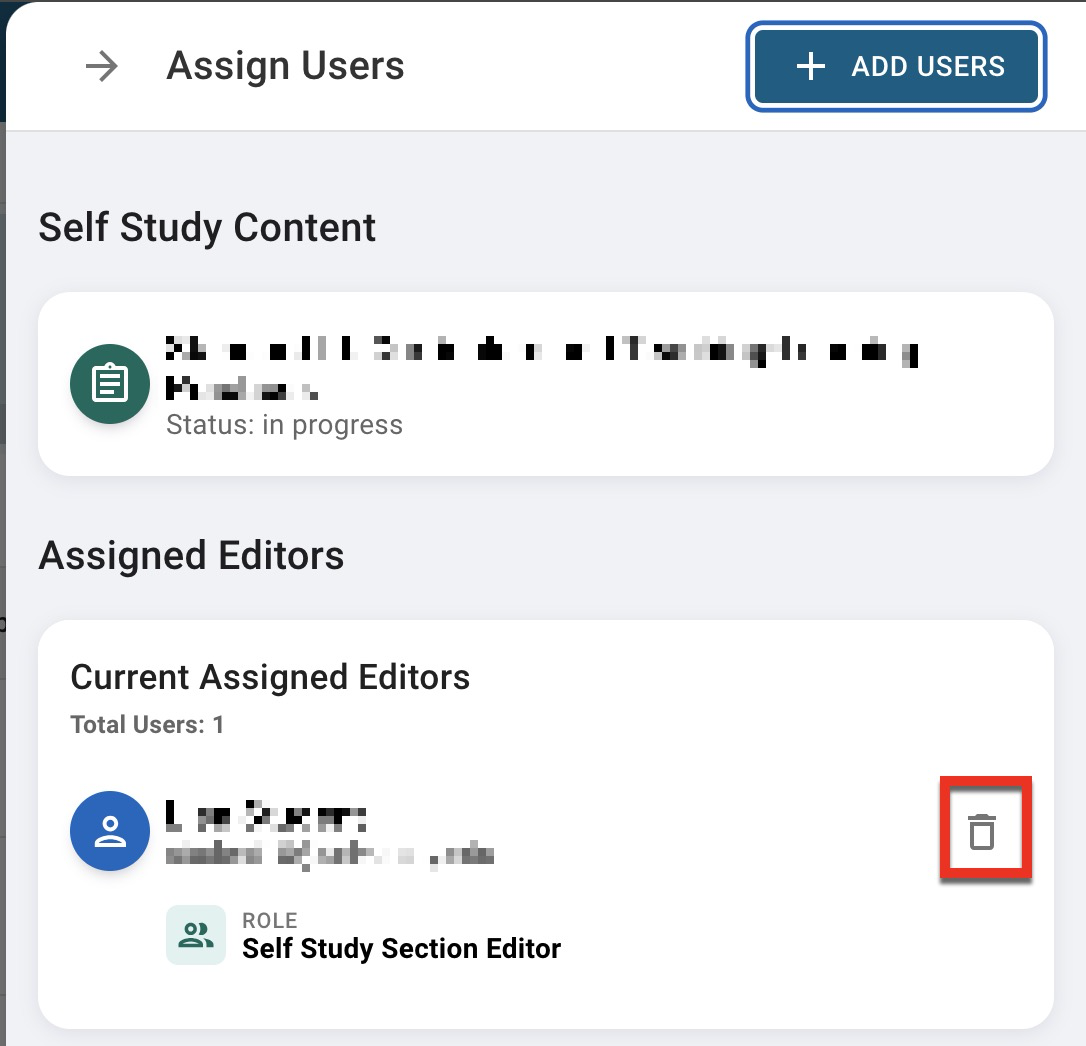Click the plus icon on ADD USERS
This screenshot has height=1046, width=1086.
tap(810, 67)
